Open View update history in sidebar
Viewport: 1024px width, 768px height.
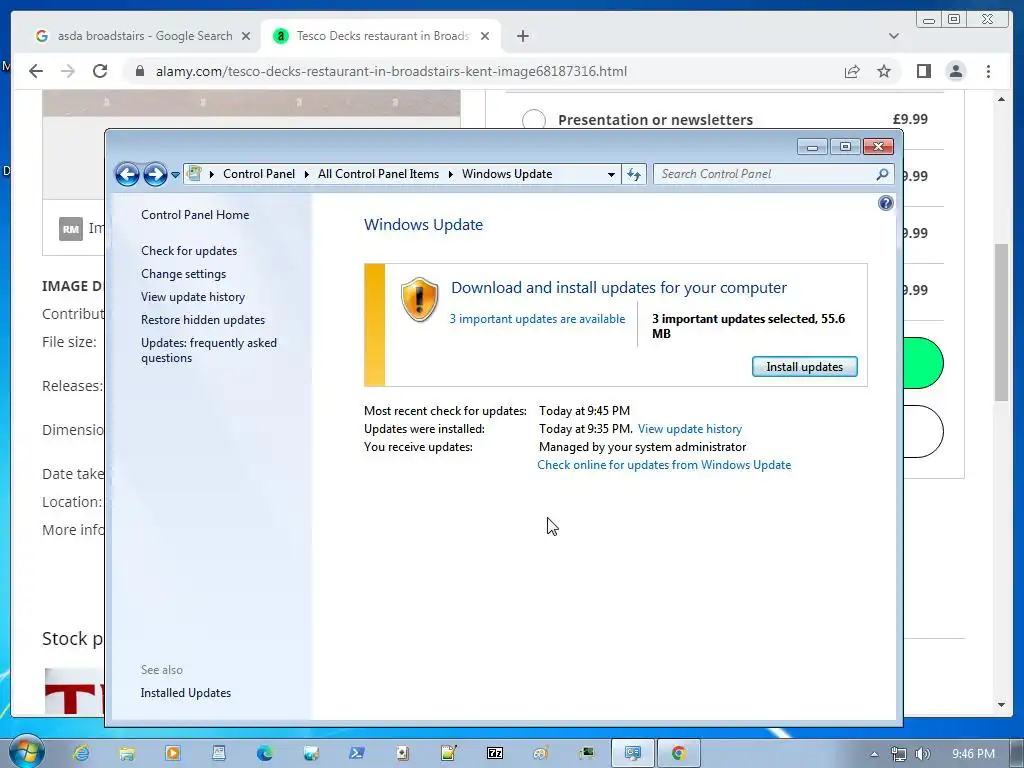click(x=193, y=296)
